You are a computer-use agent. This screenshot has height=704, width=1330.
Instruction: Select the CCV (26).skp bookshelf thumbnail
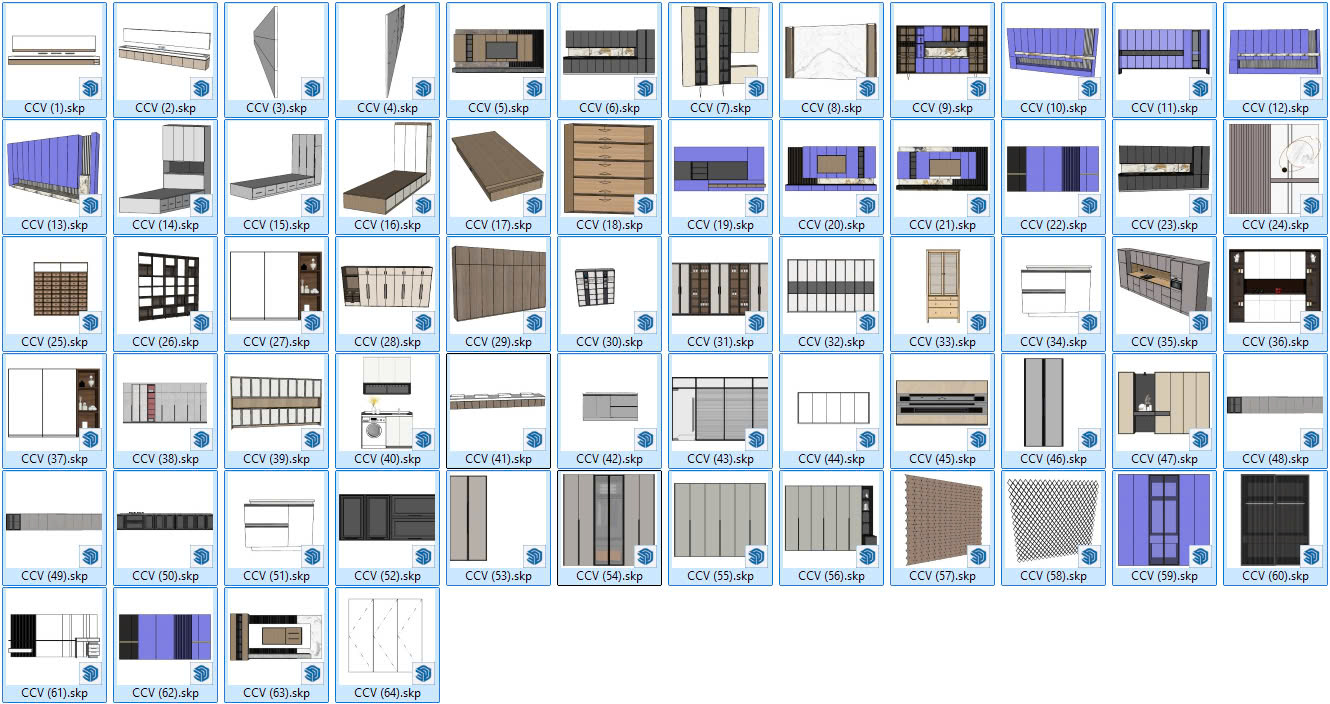pos(165,284)
